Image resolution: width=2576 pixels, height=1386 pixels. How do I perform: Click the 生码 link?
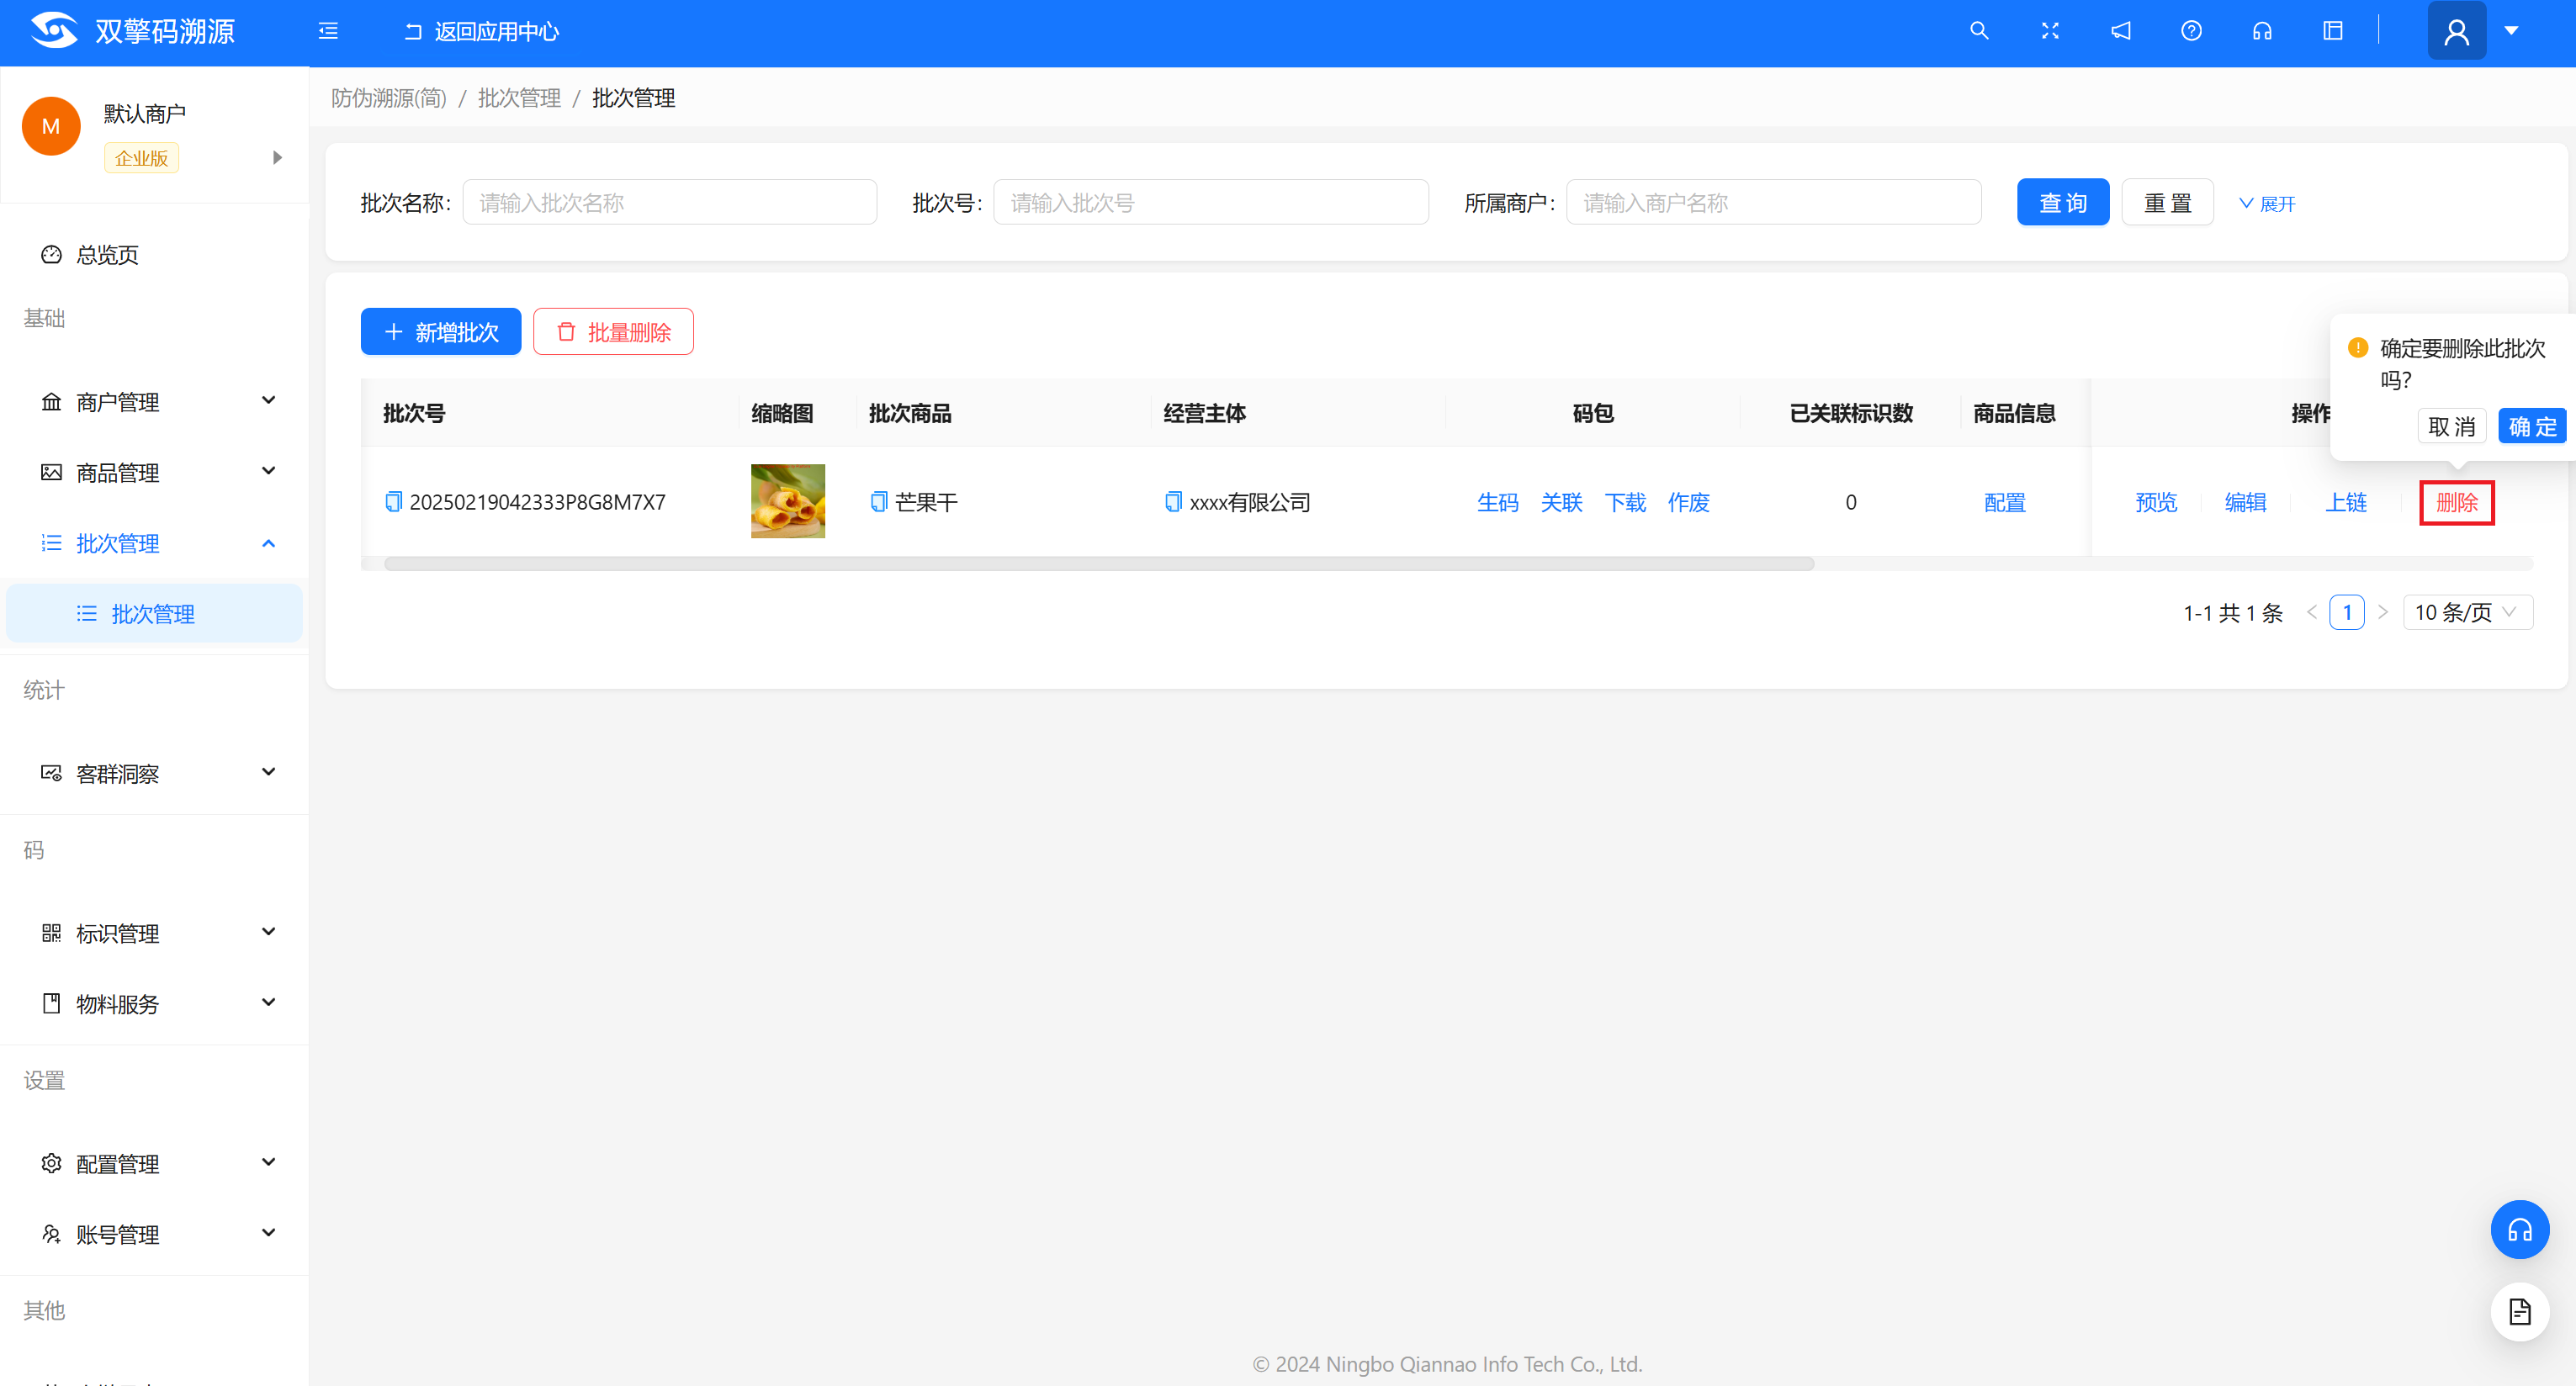(1497, 502)
